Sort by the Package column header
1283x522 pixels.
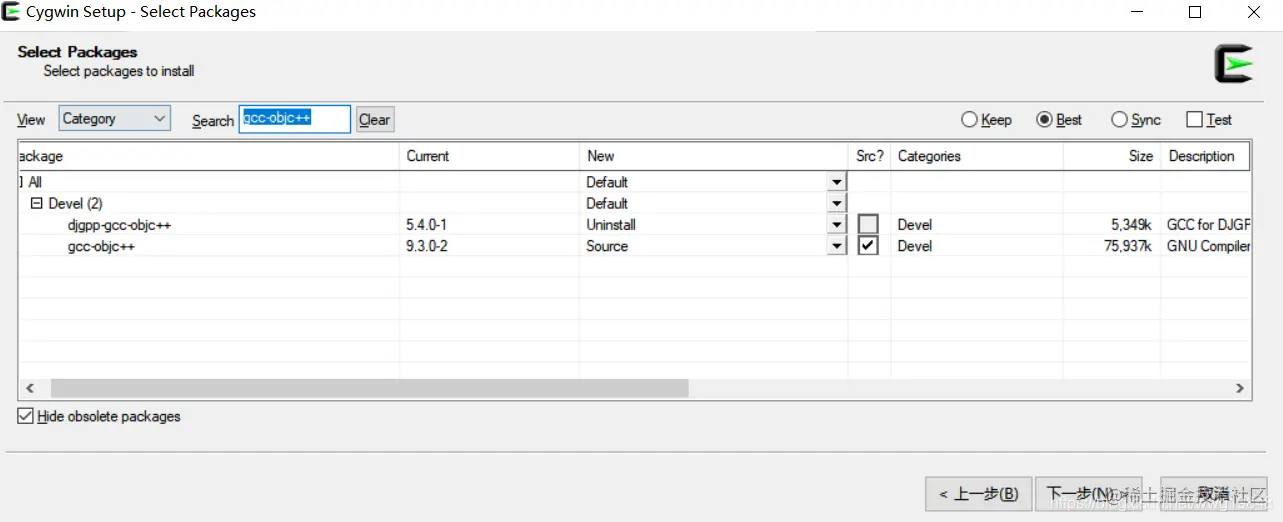[x=209, y=157]
